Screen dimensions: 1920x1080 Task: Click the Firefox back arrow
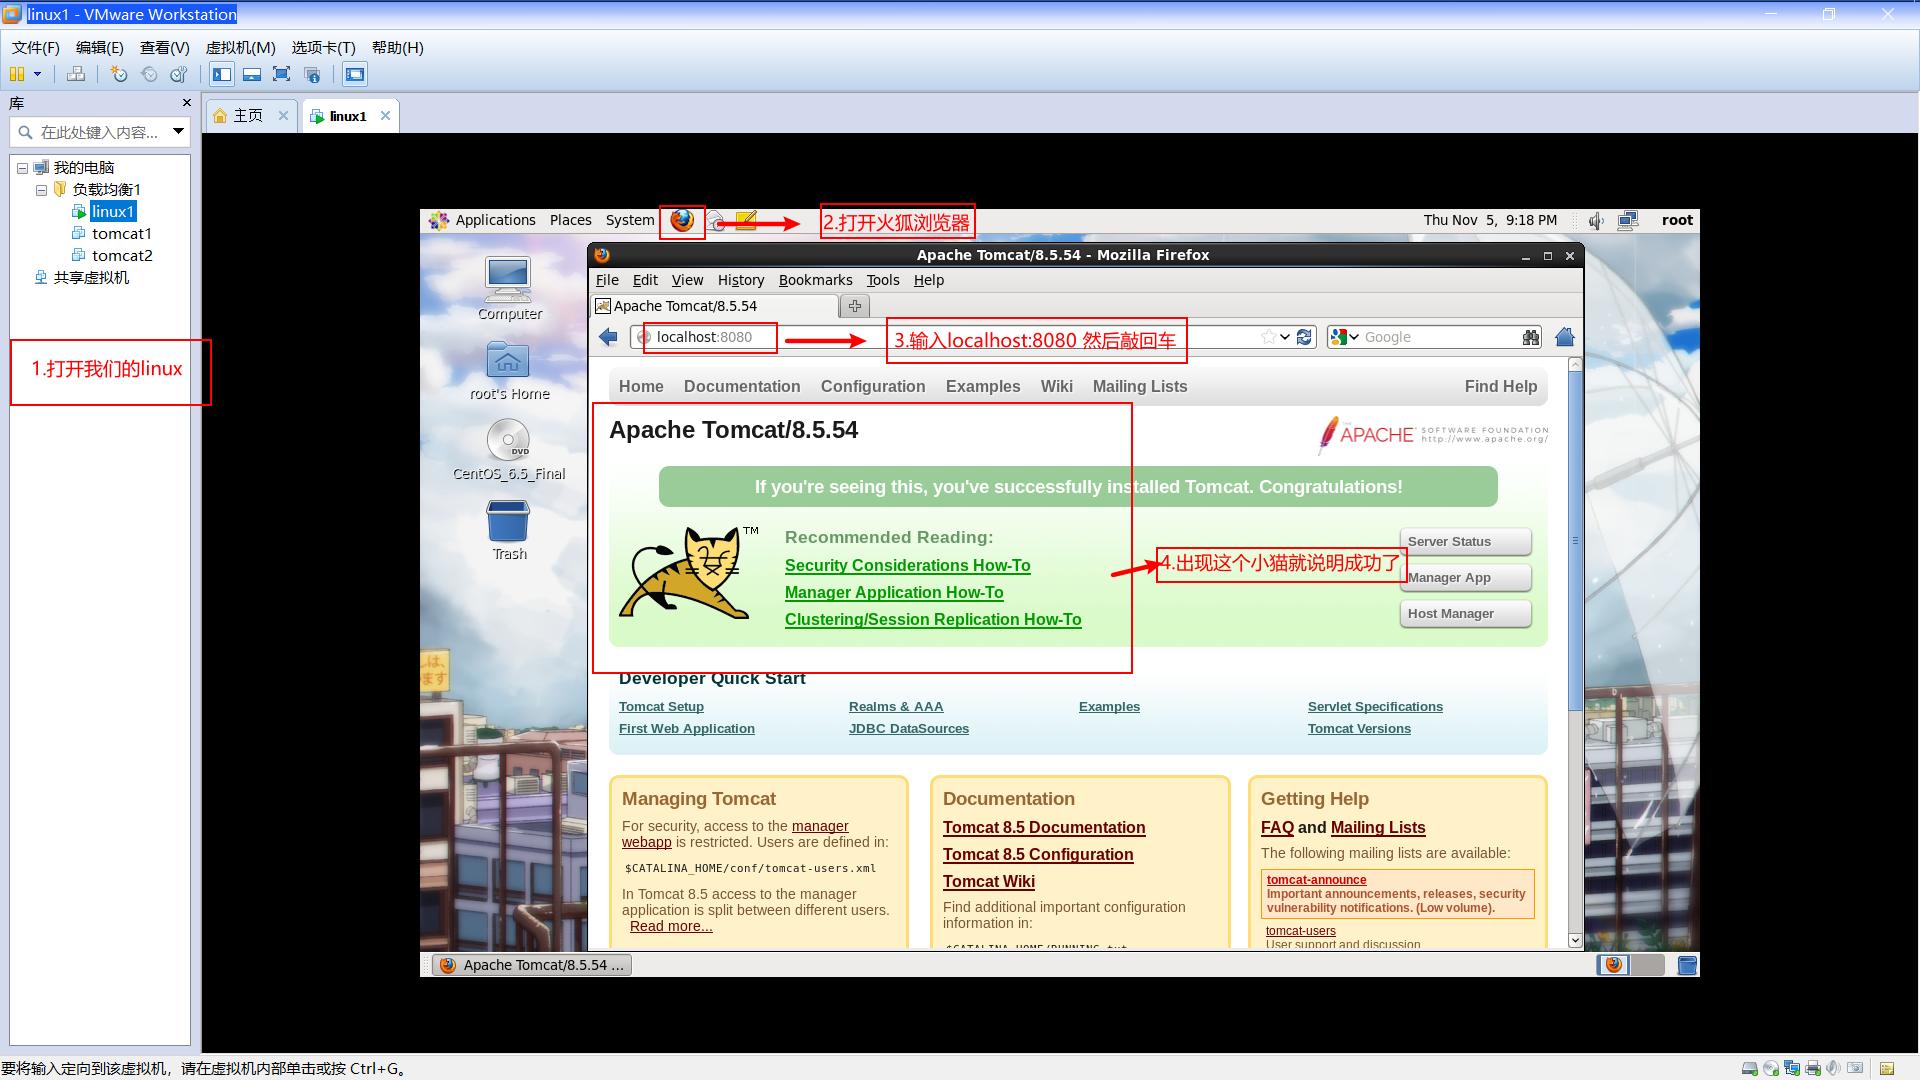click(x=608, y=337)
